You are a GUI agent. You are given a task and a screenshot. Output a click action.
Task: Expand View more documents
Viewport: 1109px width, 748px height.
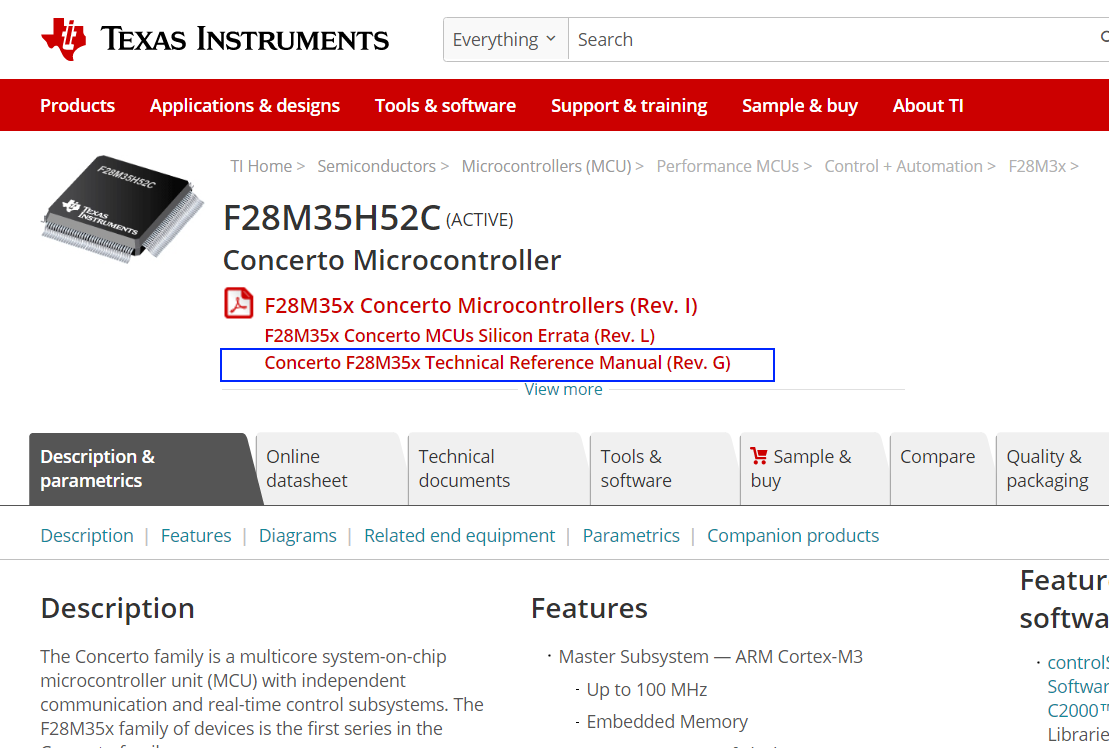pos(563,390)
